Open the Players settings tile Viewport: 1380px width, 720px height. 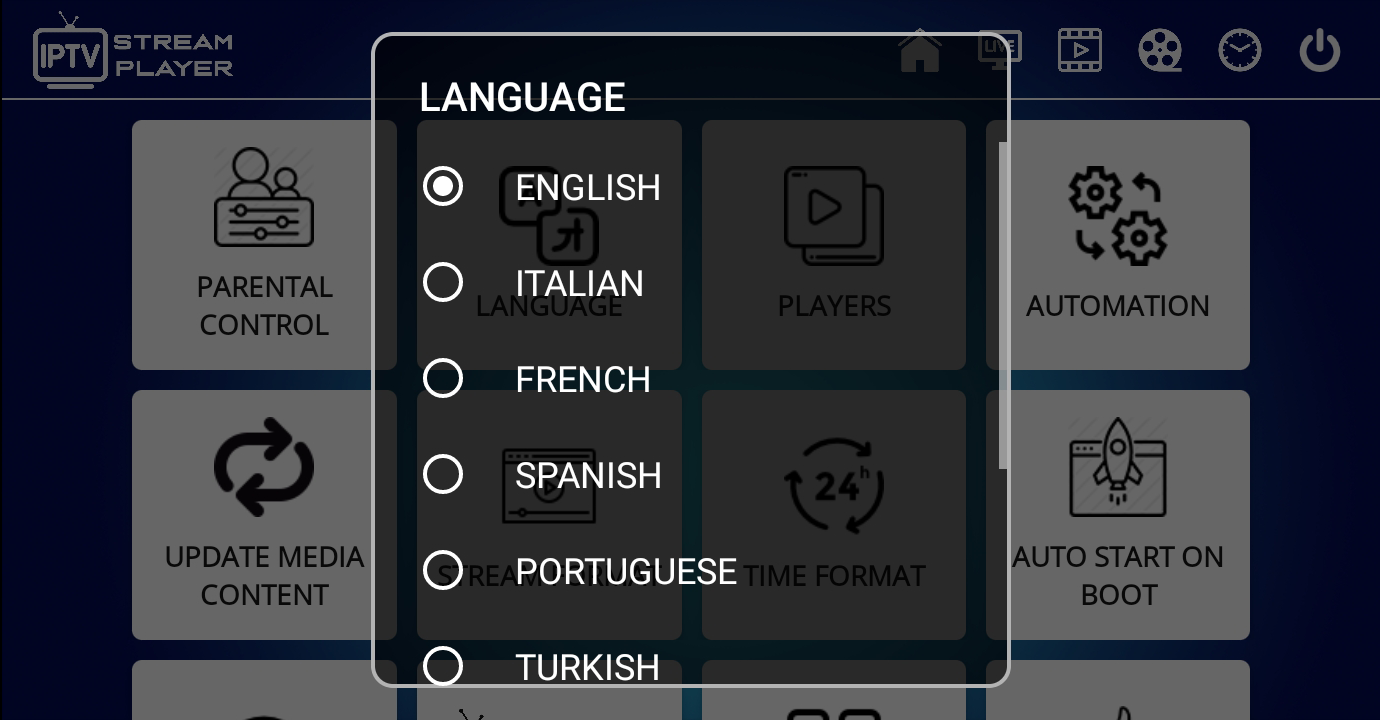point(834,245)
